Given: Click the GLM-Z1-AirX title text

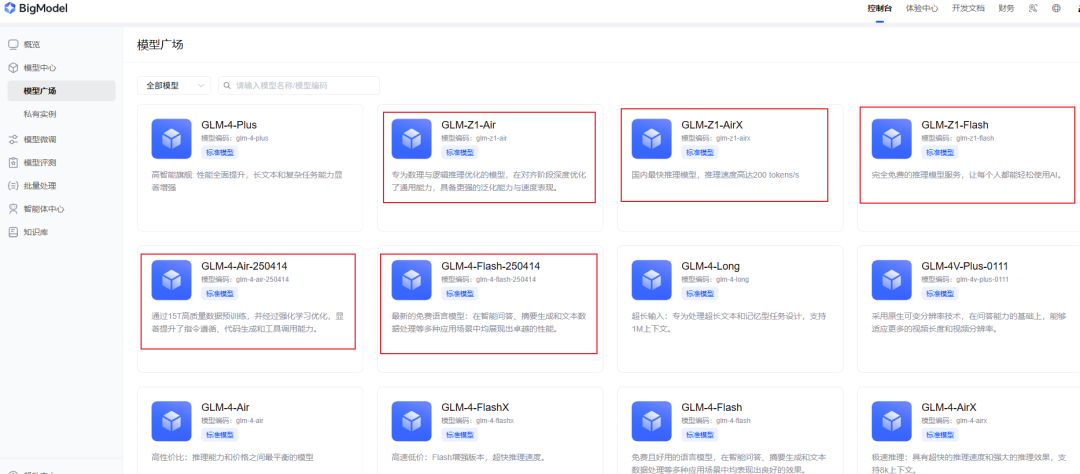Looking at the screenshot, I should tap(712, 125).
